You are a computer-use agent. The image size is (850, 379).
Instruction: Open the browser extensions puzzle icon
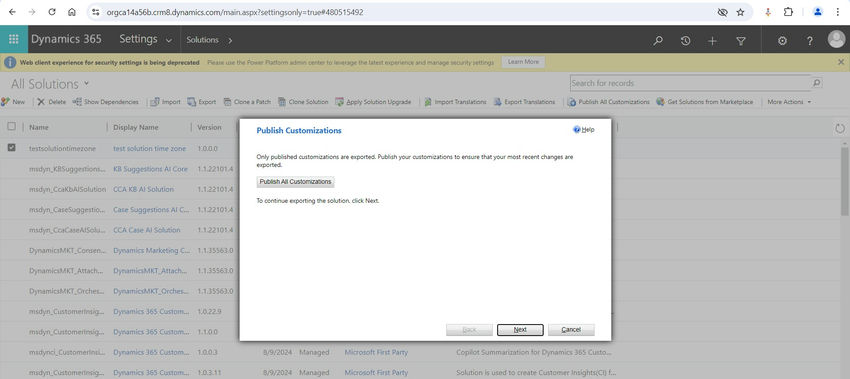point(788,12)
